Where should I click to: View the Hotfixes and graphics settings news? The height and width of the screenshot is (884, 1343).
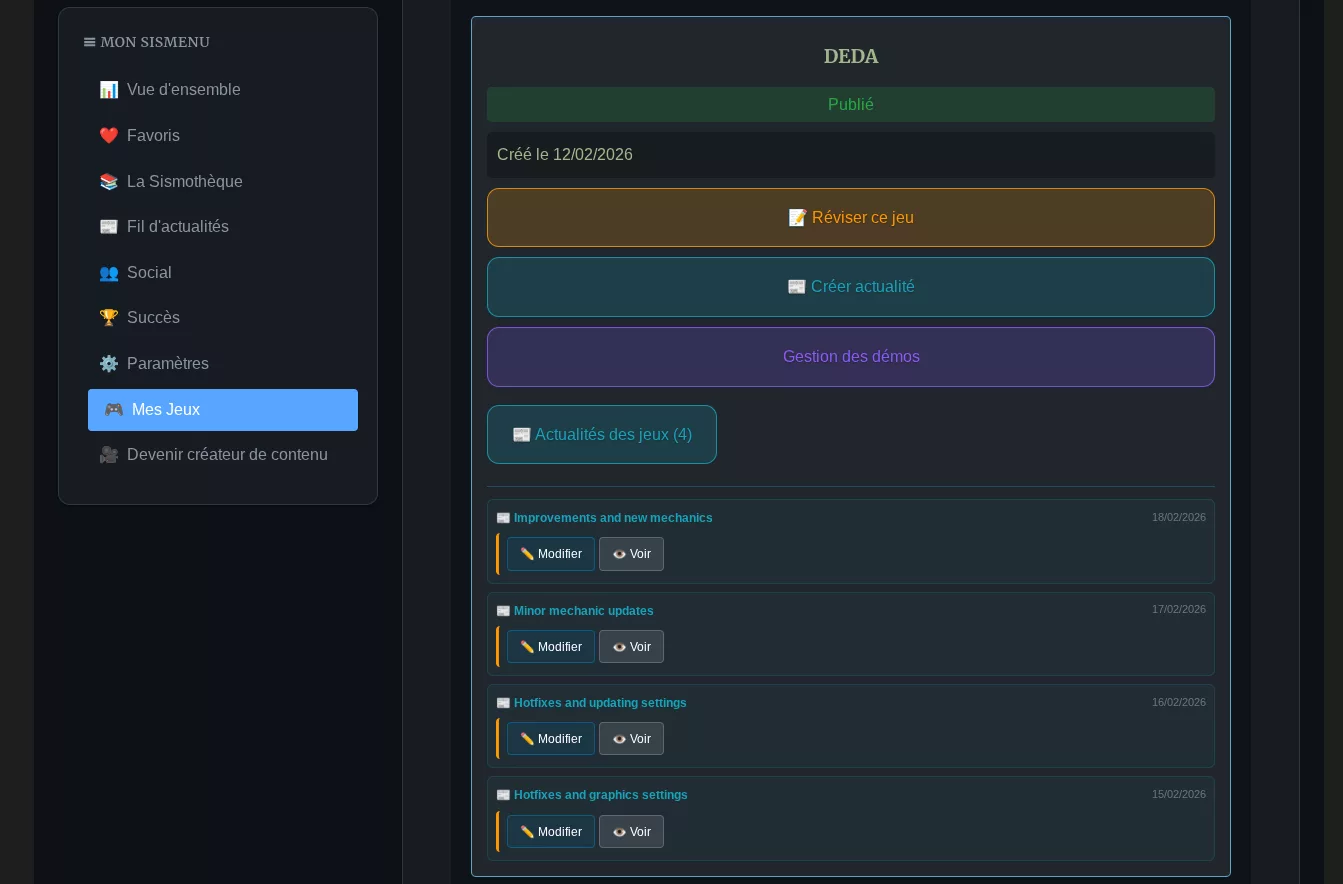[631, 832]
